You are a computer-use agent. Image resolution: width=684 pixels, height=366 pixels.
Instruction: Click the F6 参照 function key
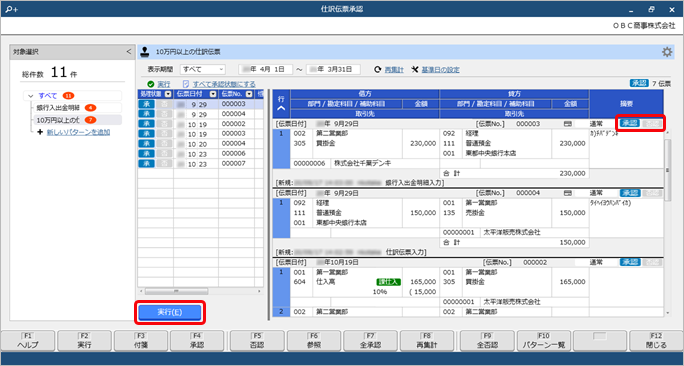tap(314, 341)
